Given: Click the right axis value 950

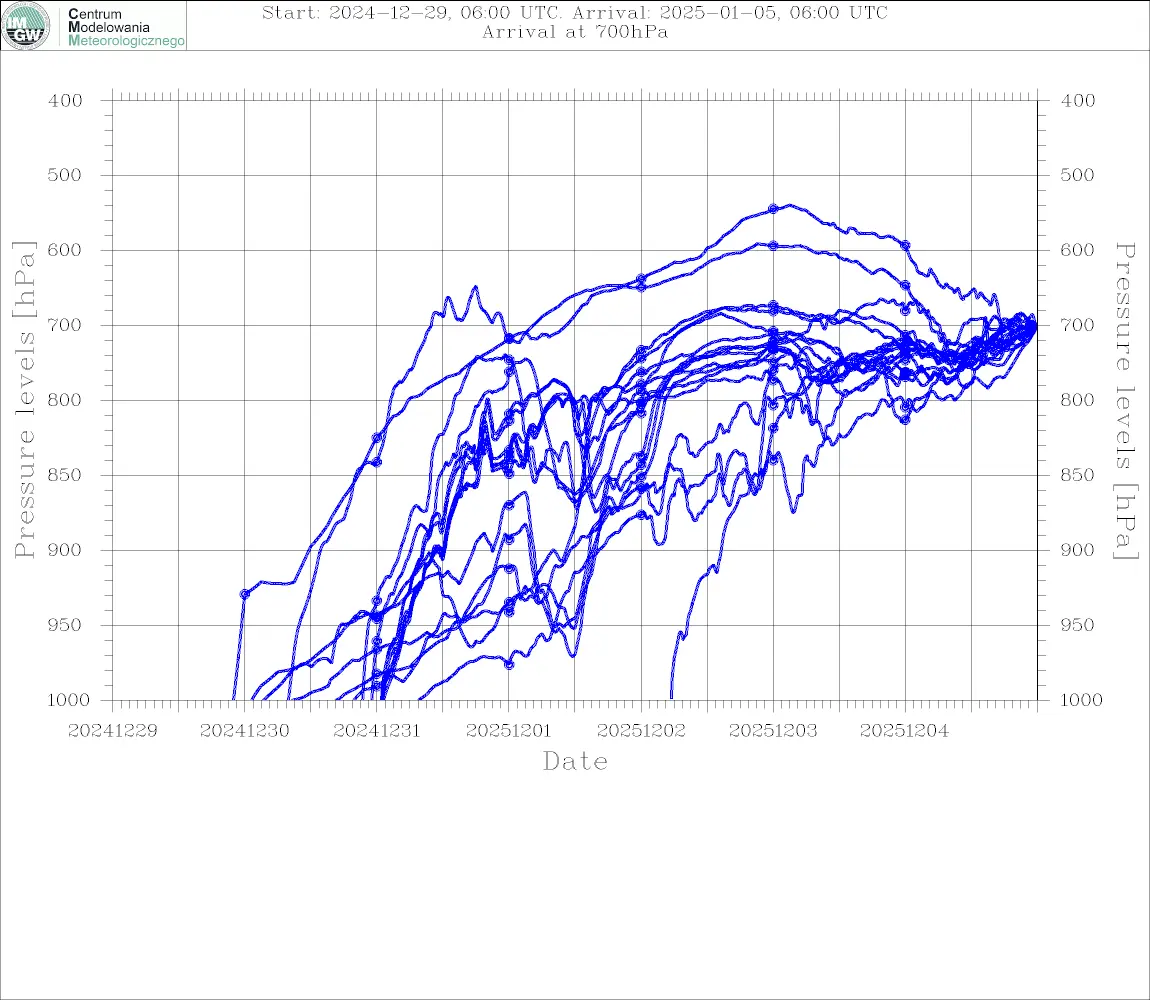Looking at the screenshot, I should point(1078,625).
